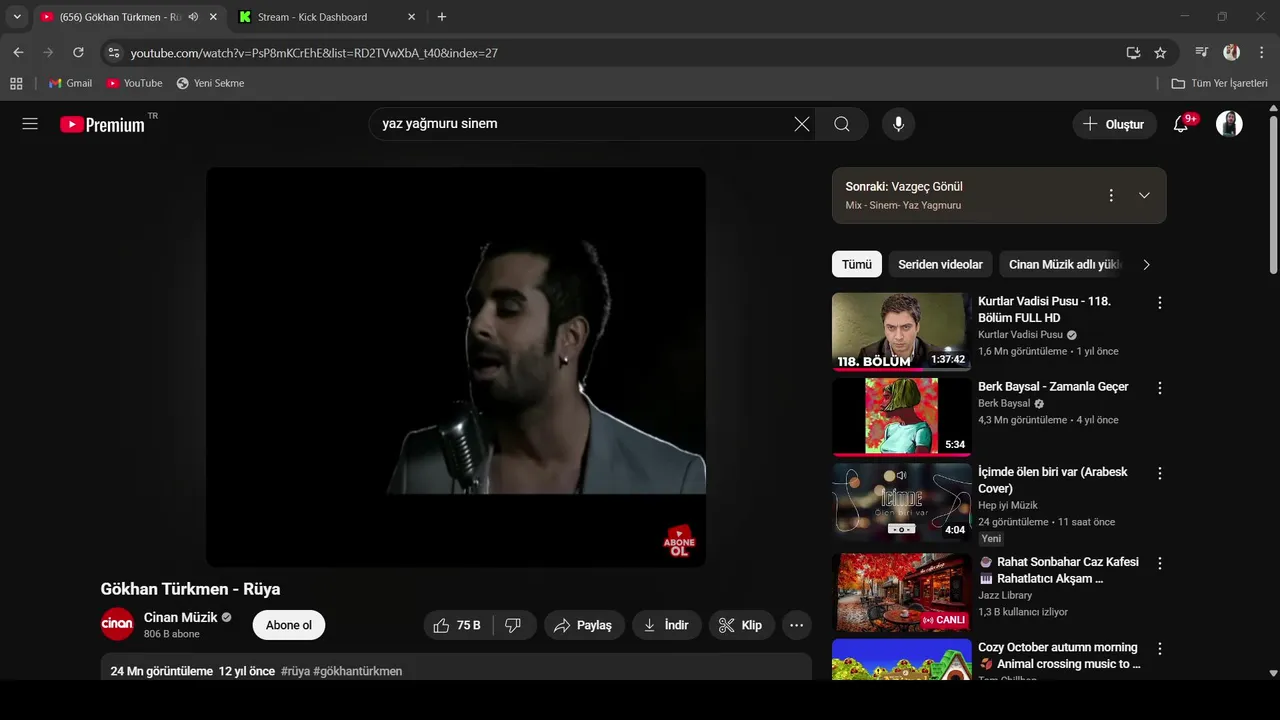Open the Chrome profile avatar
Image resolution: width=1280 pixels, height=720 pixels.
pyautogui.click(x=1231, y=52)
